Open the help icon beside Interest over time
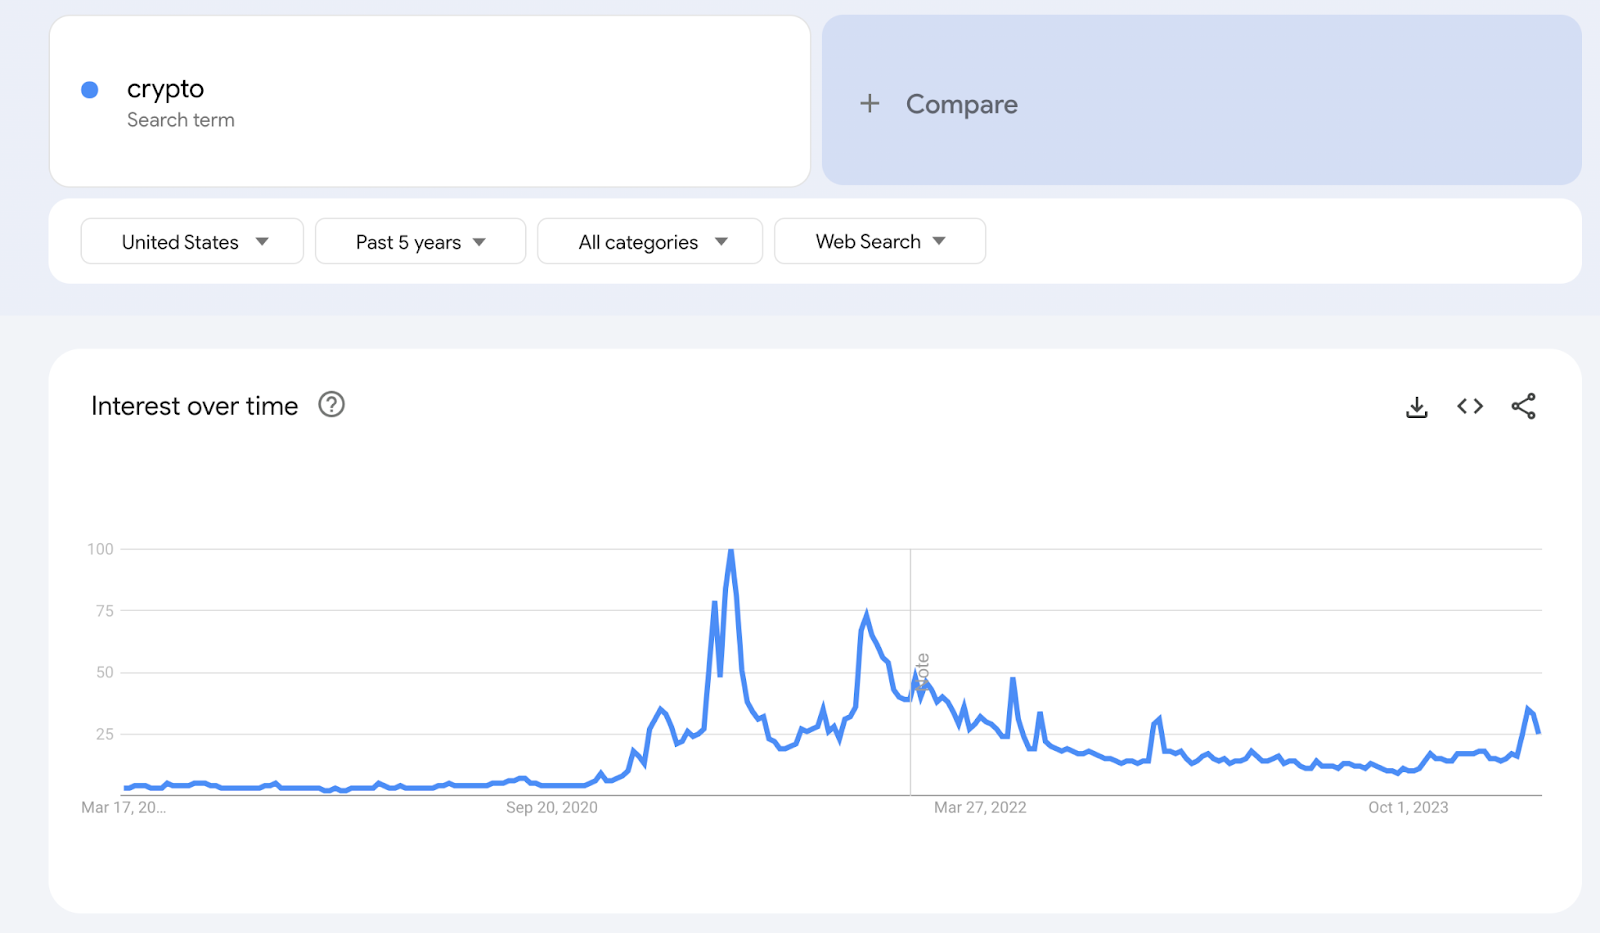1600x933 pixels. tap(331, 405)
